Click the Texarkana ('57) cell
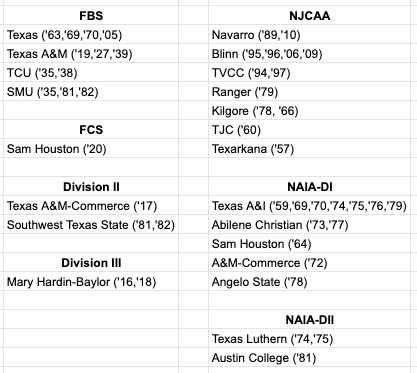 [310, 148]
